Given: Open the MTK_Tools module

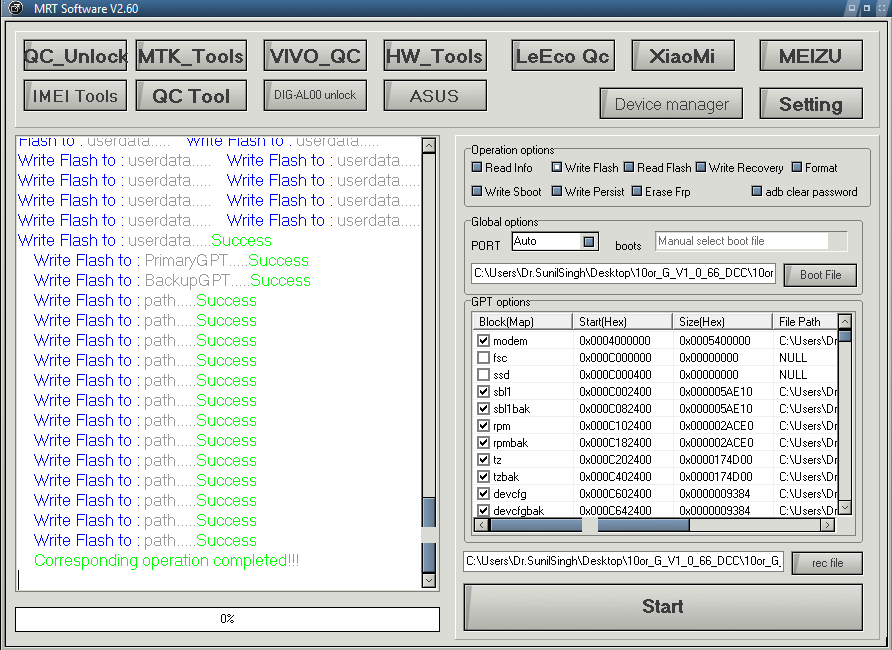Looking at the screenshot, I should [x=191, y=56].
